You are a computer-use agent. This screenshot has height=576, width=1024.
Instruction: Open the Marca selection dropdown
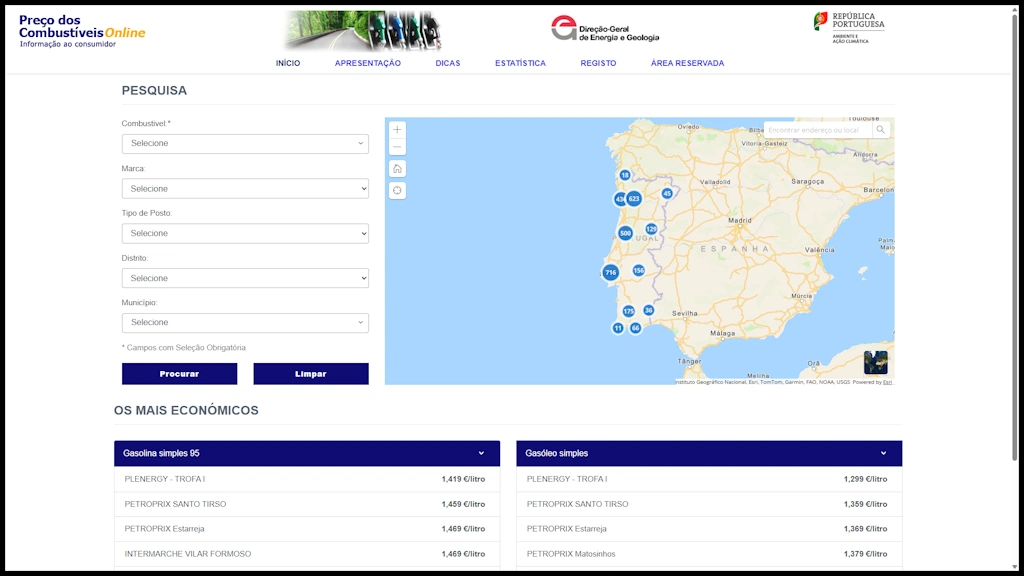245,188
